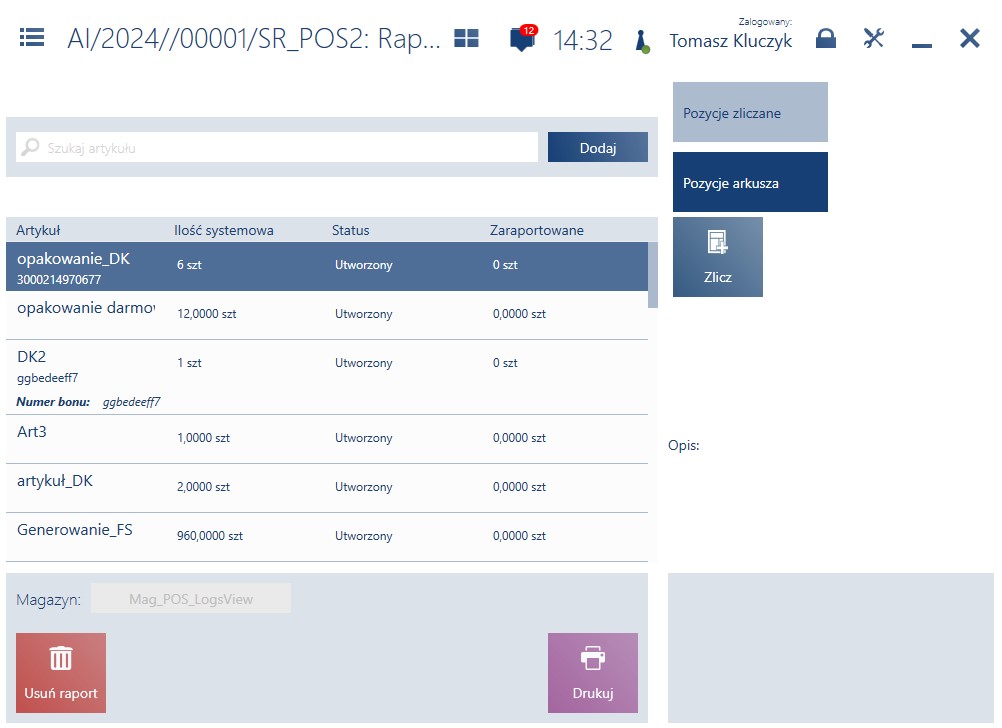Screen dimensions: 1002x728
Task: Click the barcode 3000214970677 text
Action: coord(59,279)
